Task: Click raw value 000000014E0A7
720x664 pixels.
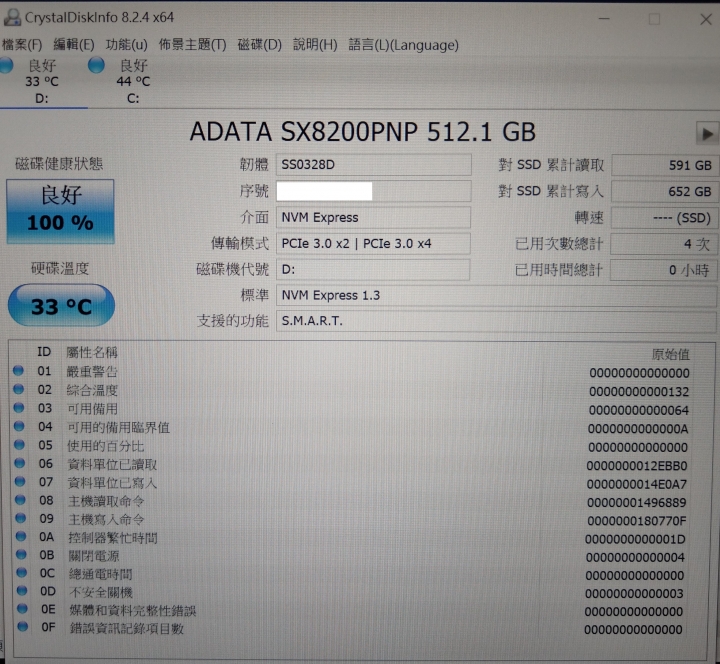Action: [636, 484]
